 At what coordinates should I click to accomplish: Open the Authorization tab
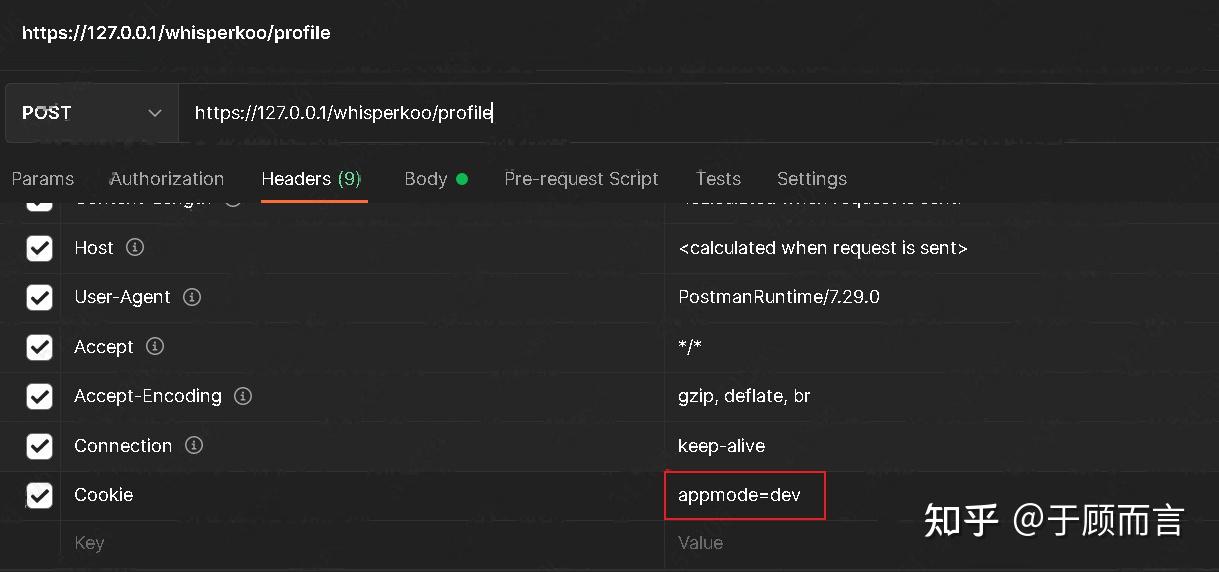[167, 179]
